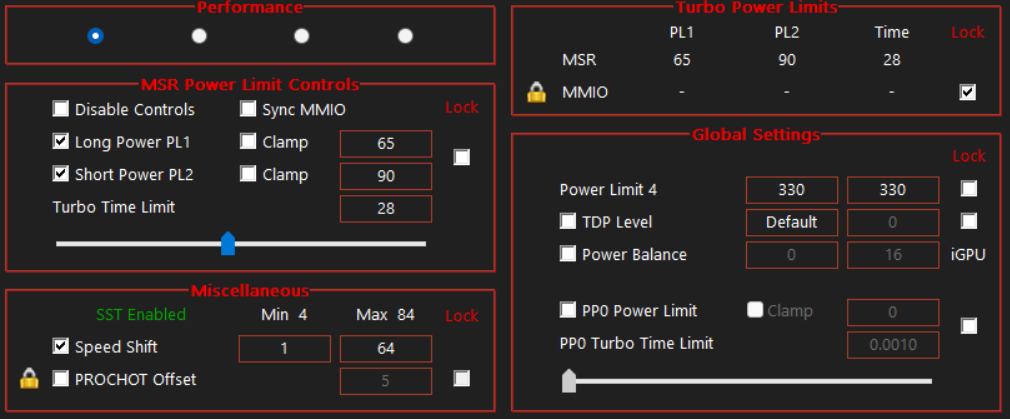Uncheck the MMIO Lock checkbox in Turbo Power Limits
The image size is (1010, 419).
pyautogui.click(x=967, y=93)
